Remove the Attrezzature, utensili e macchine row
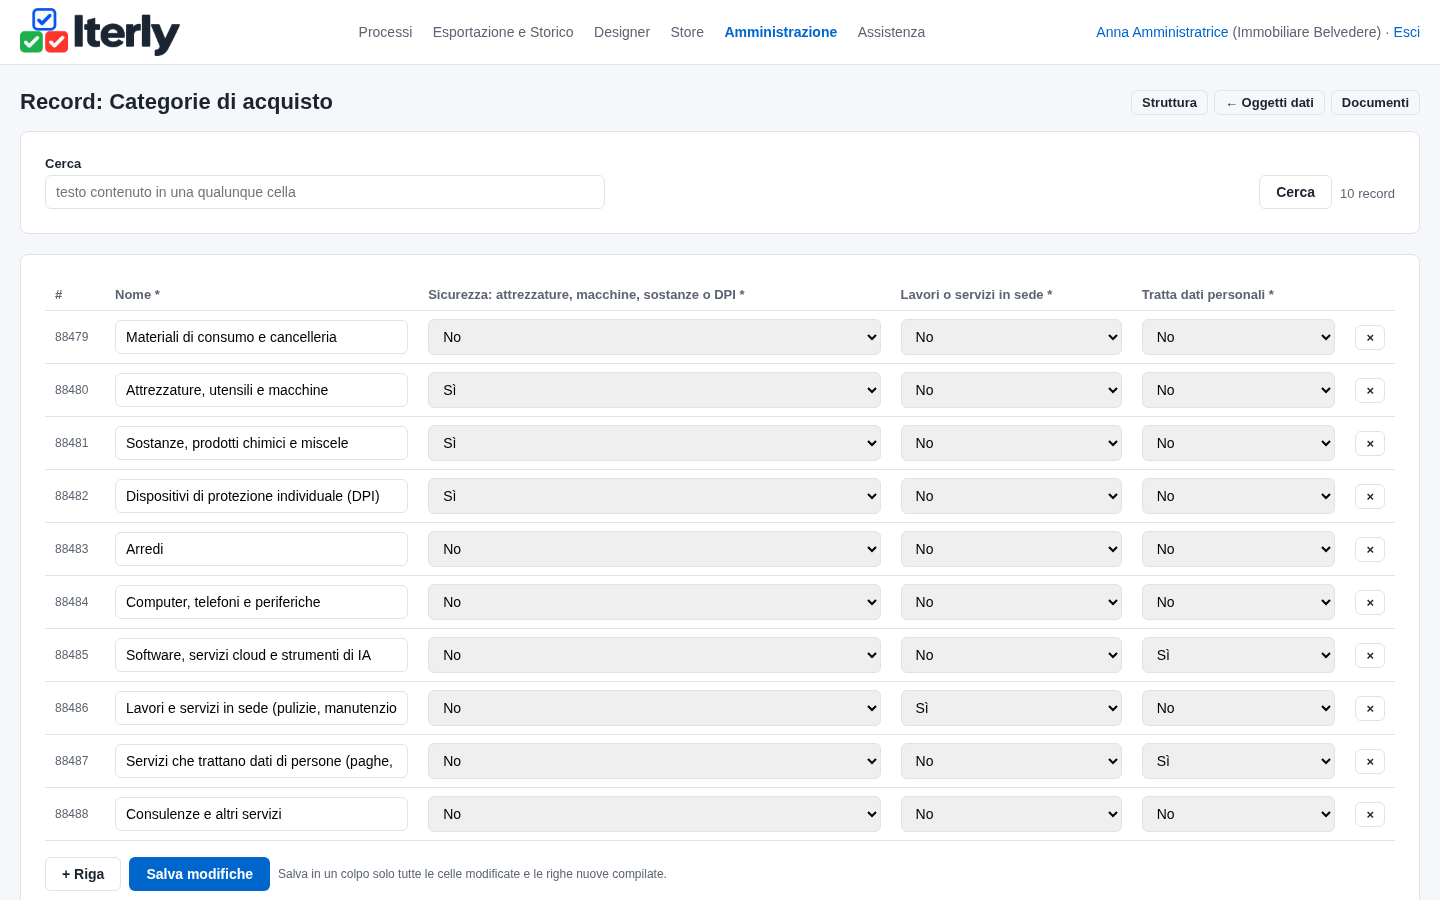 [x=1370, y=390]
